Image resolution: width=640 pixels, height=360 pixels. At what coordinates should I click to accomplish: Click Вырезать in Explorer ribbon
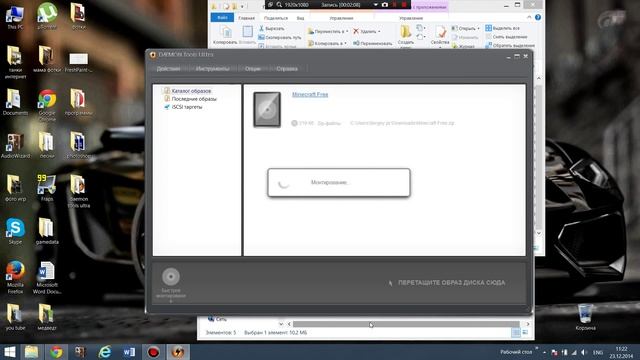click(272, 29)
